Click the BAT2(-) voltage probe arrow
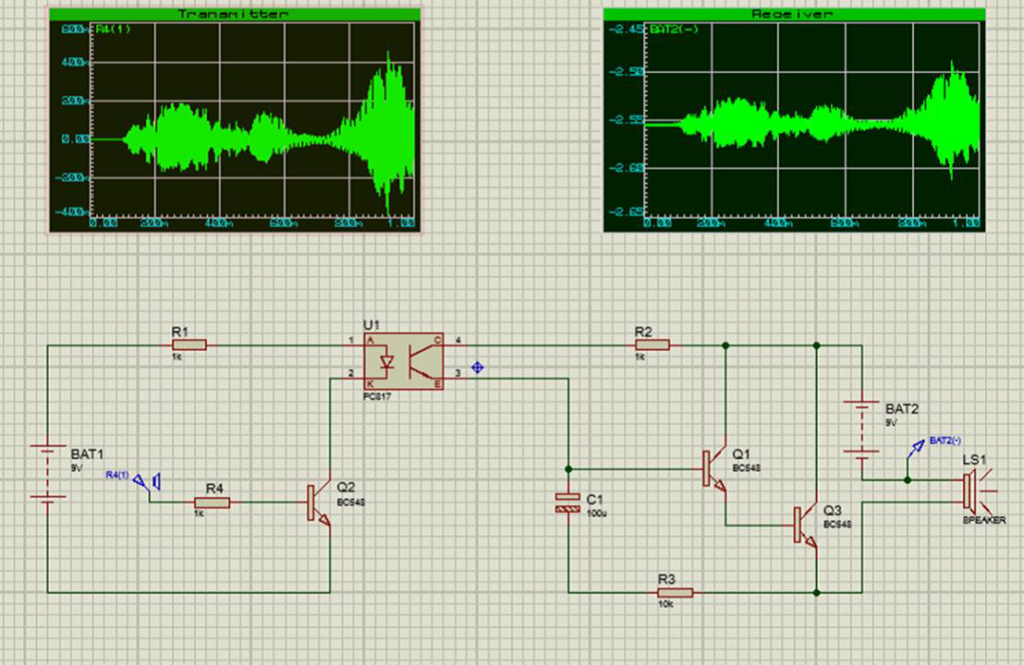The height and width of the screenshot is (665, 1024). [916, 448]
